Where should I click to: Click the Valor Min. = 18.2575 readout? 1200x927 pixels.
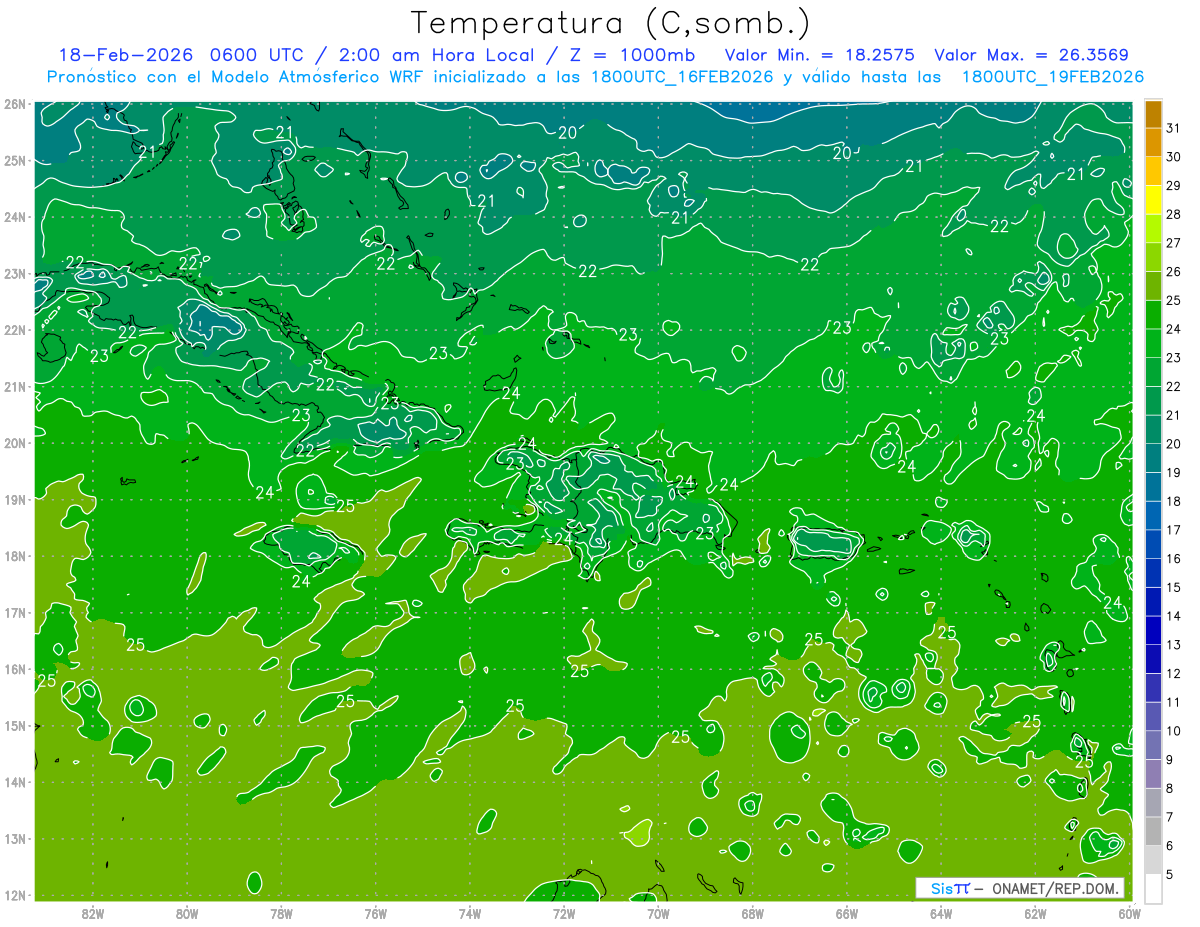(x=821, y=55)
